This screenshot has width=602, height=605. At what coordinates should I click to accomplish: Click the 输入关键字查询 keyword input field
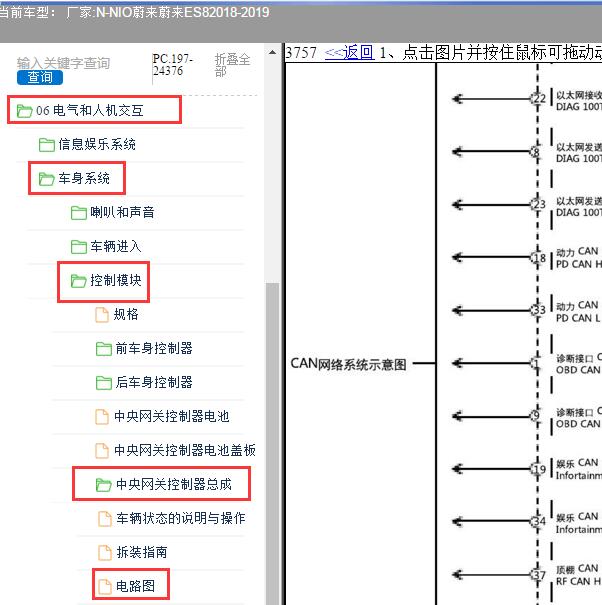pos(64,63)
